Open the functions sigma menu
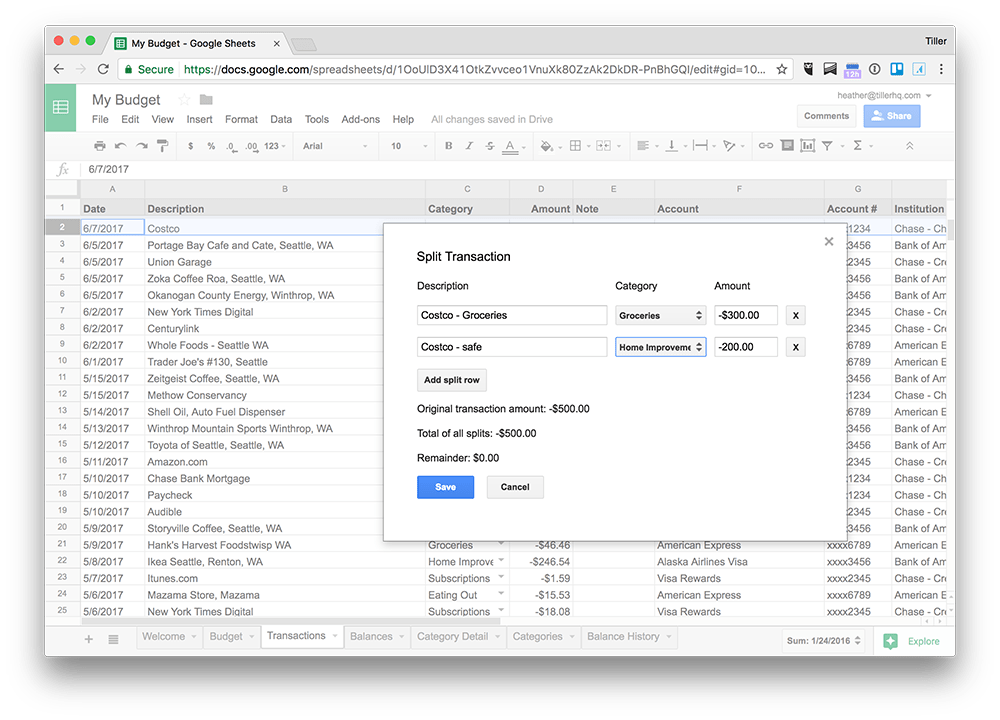Image resolution: width=1000 pixels, height=720 pixels. click(858, 146)
